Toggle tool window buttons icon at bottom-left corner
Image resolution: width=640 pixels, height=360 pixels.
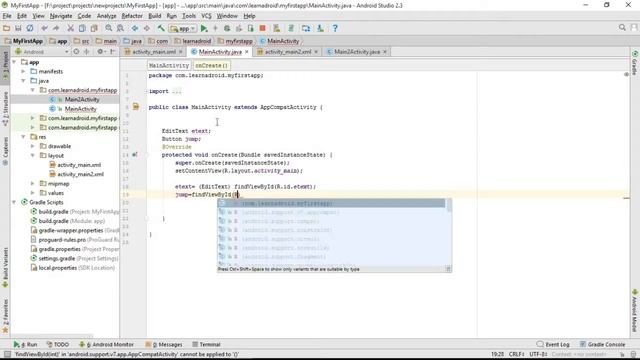coord(7,354)
